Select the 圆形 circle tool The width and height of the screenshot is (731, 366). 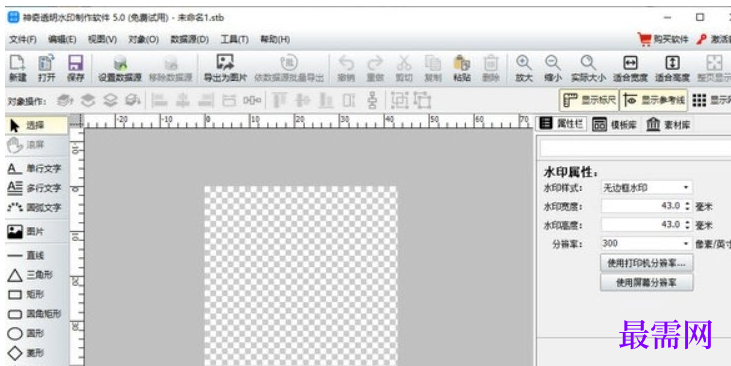[26, 333]
